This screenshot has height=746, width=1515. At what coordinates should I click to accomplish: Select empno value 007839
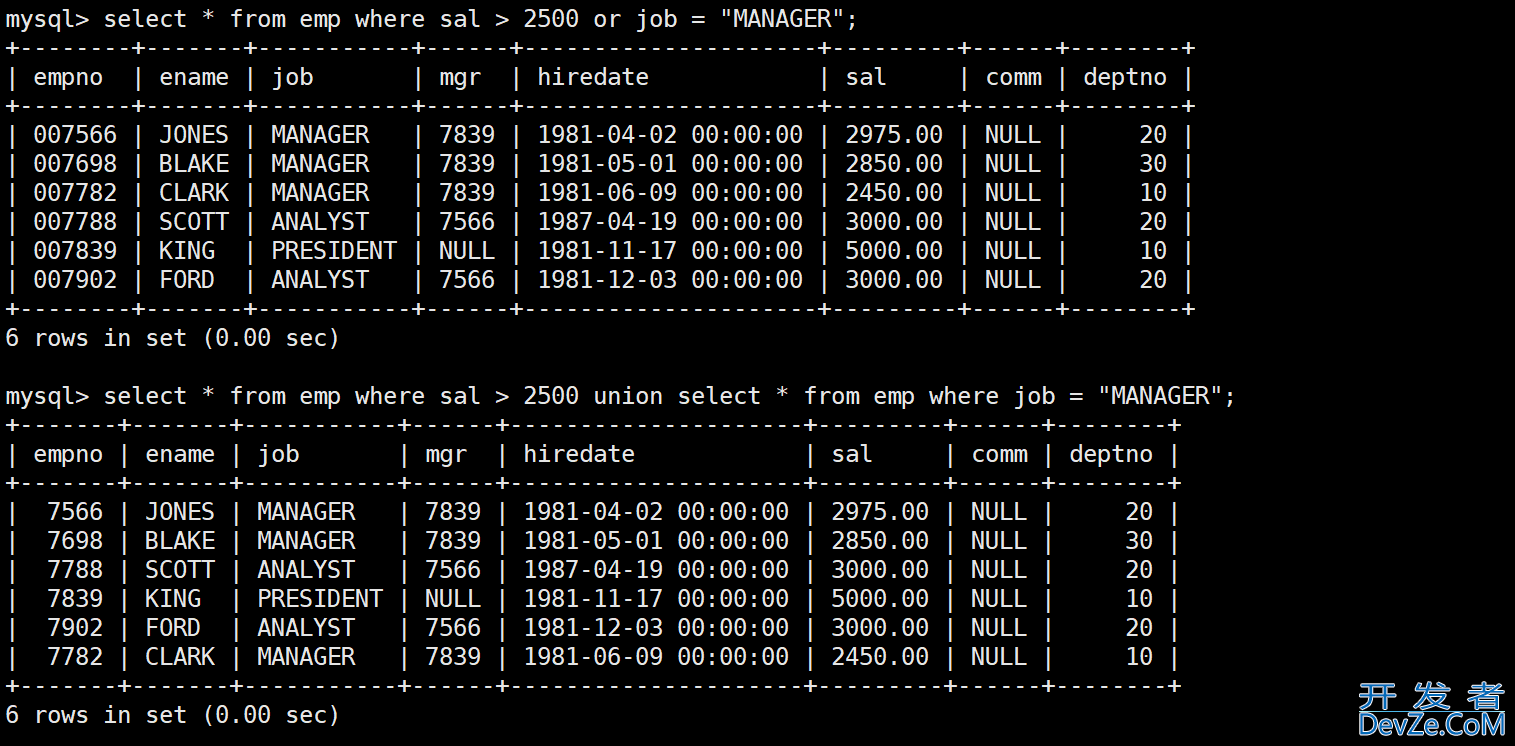pyautogui.click(x=75, y=251)
